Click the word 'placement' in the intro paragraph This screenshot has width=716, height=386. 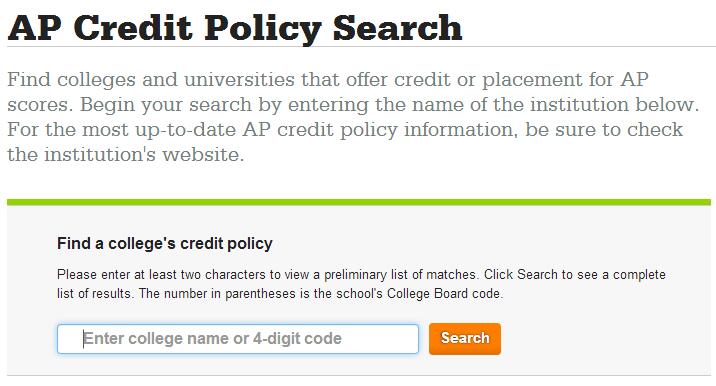(x=532, y=80)
